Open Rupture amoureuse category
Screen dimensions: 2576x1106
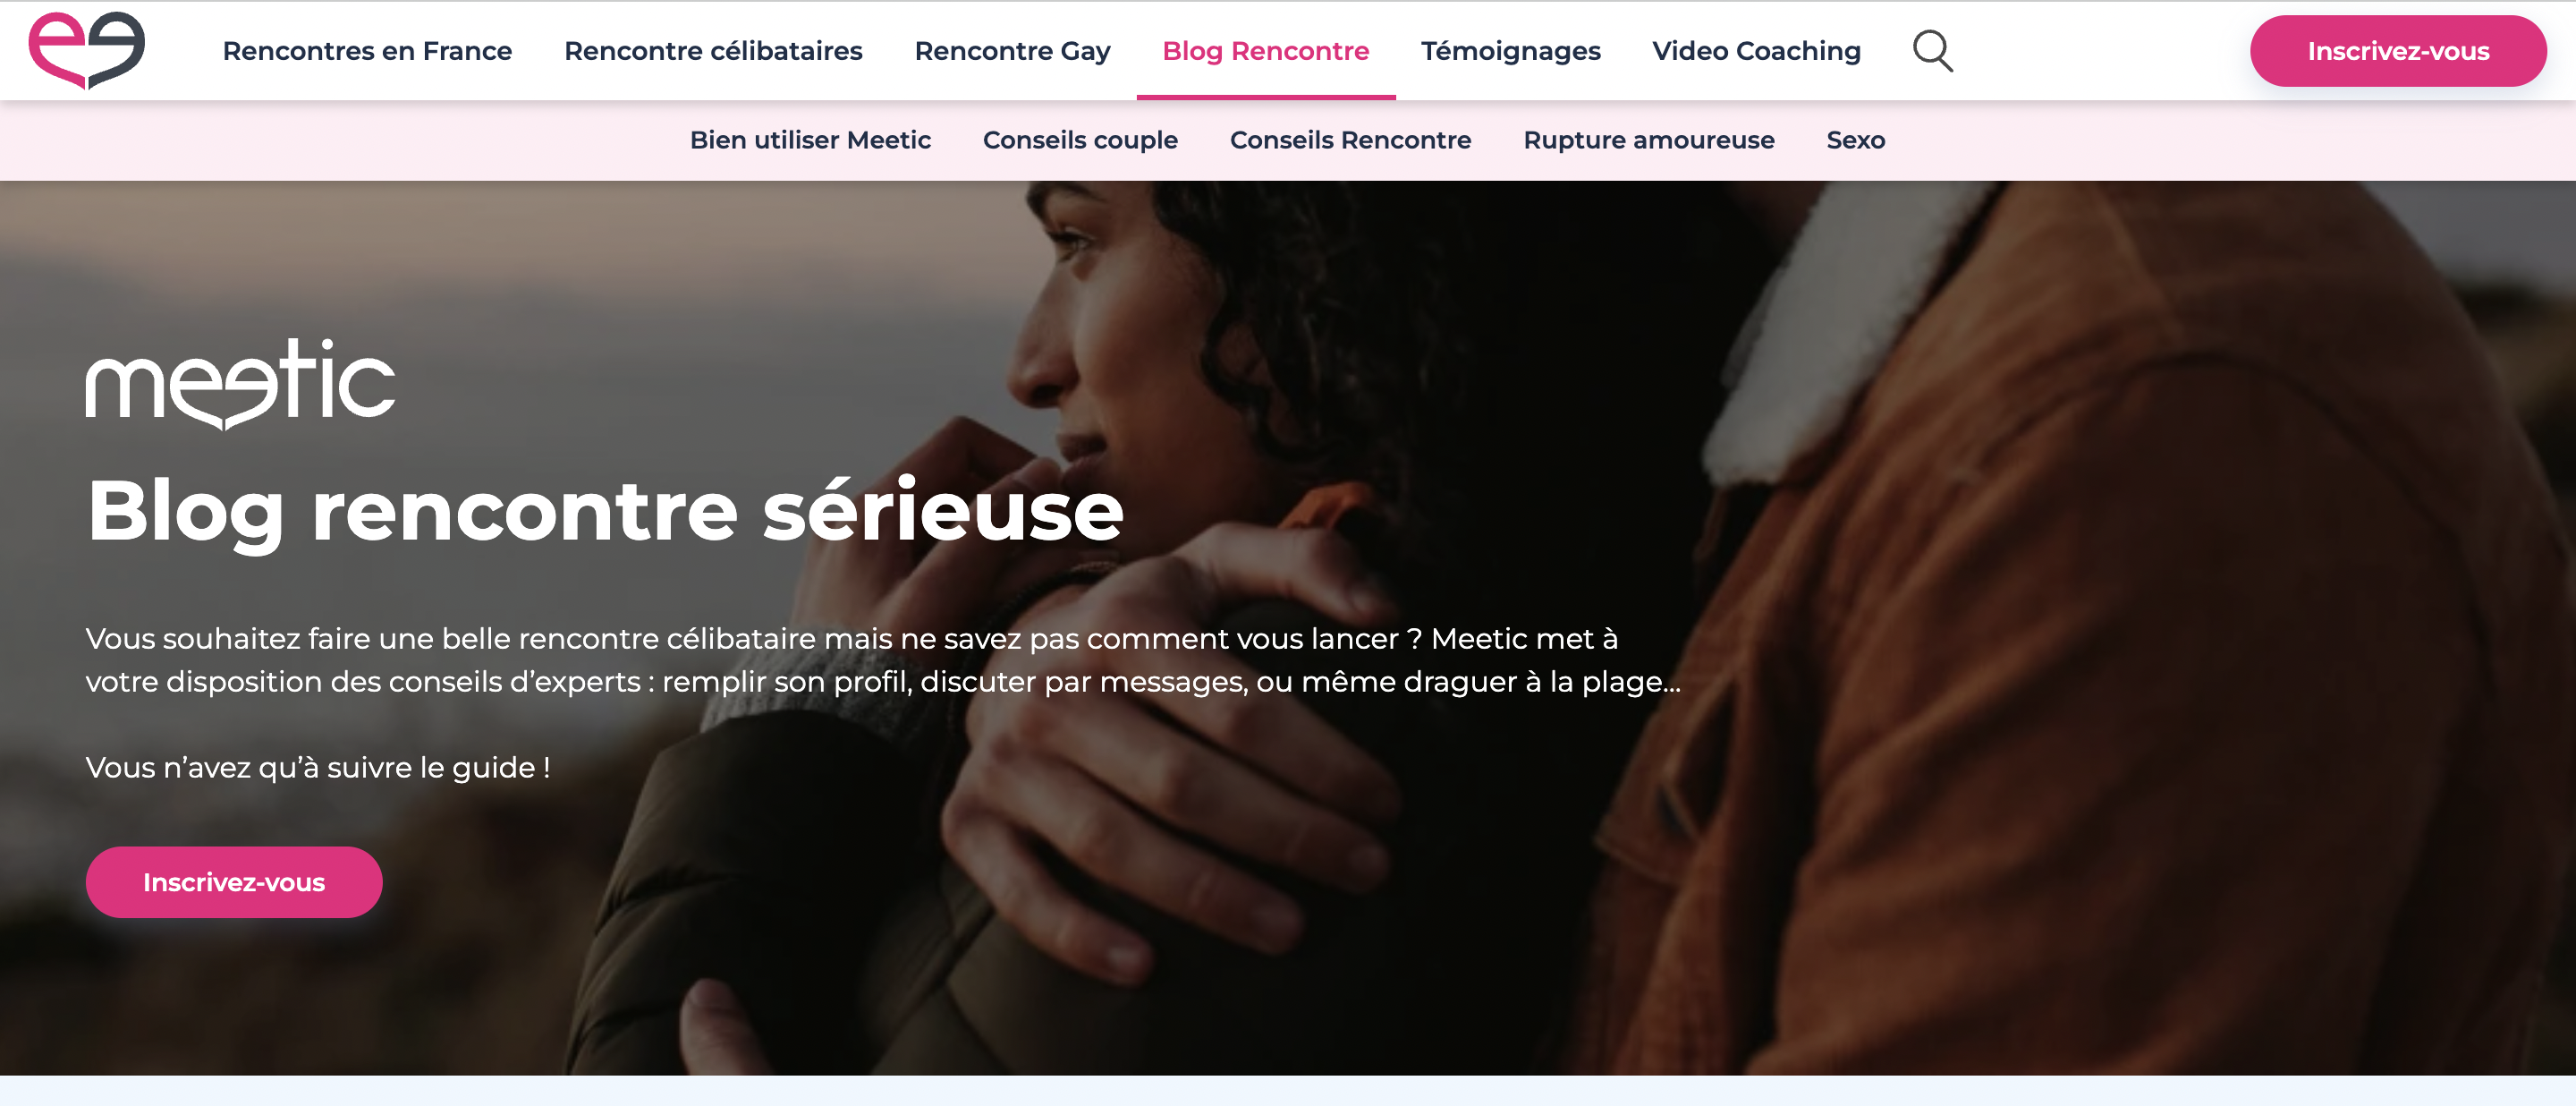coord(1648,140)
